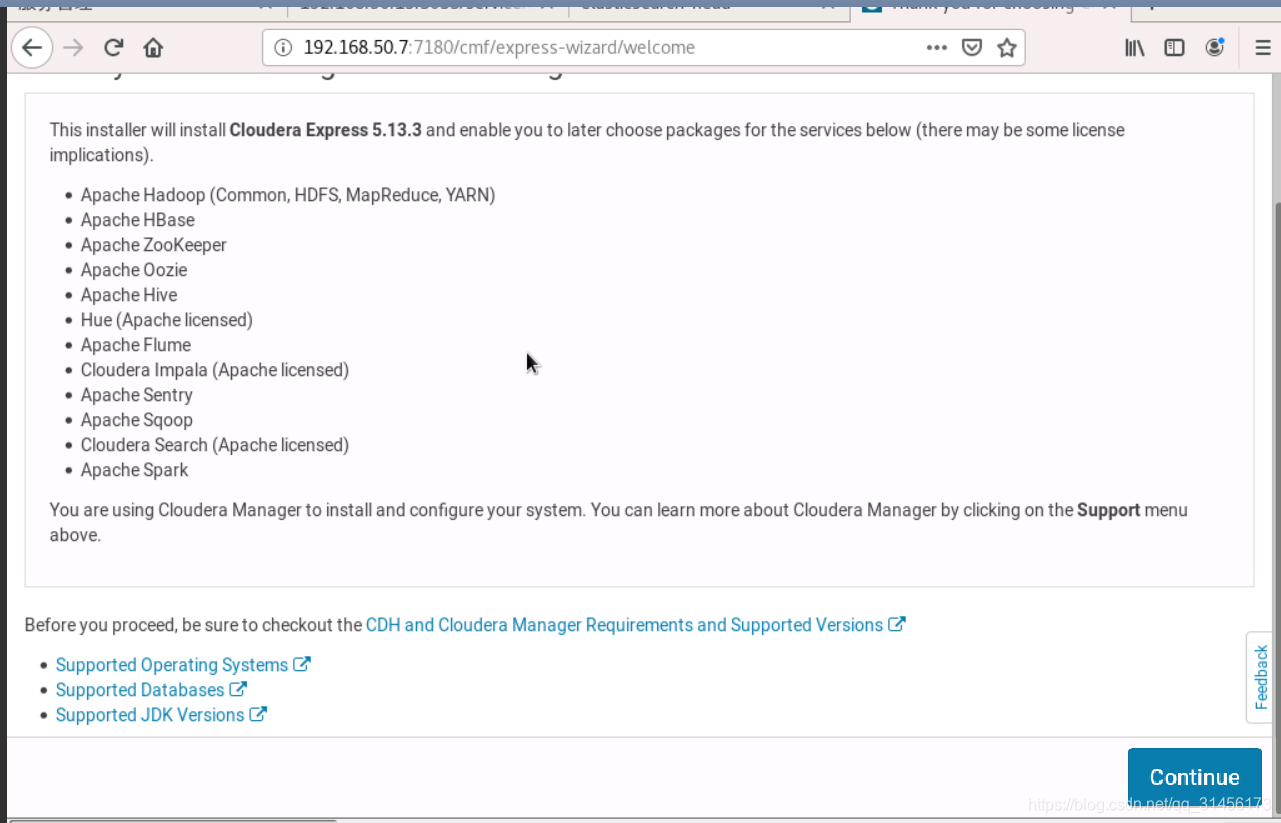This screenshot has height=823, width=1281.
Task: Reload the current page
Action: (x=114, y=47)
